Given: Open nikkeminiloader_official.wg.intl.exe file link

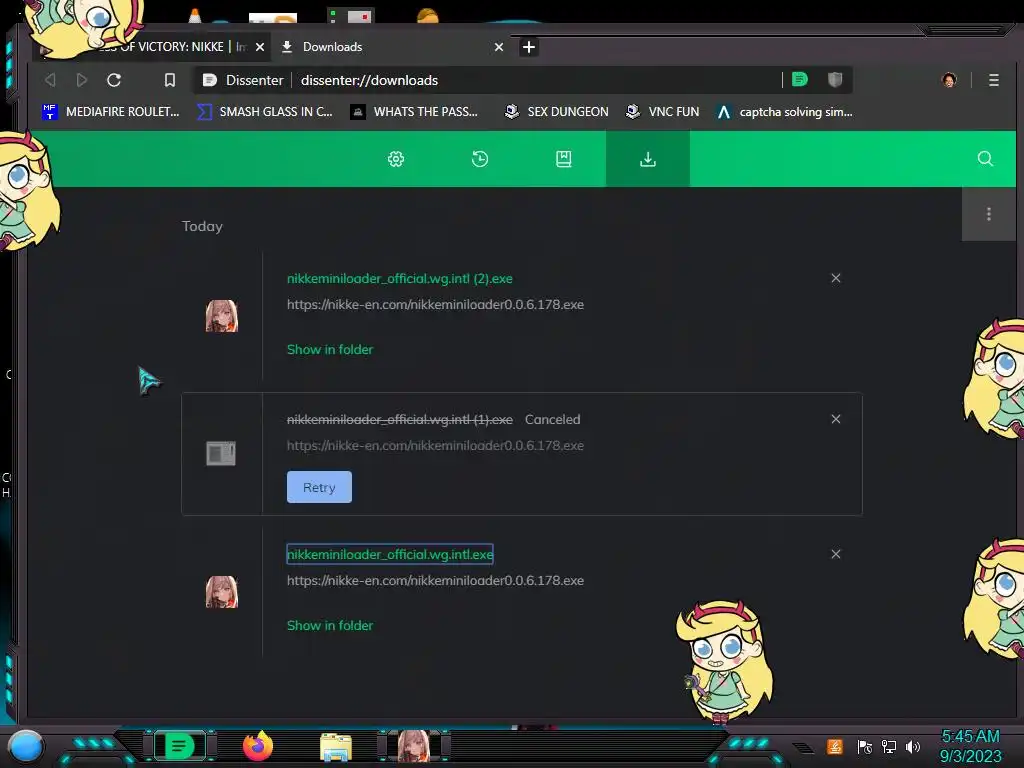Looking at the screenshot, I should pos(390,554).
